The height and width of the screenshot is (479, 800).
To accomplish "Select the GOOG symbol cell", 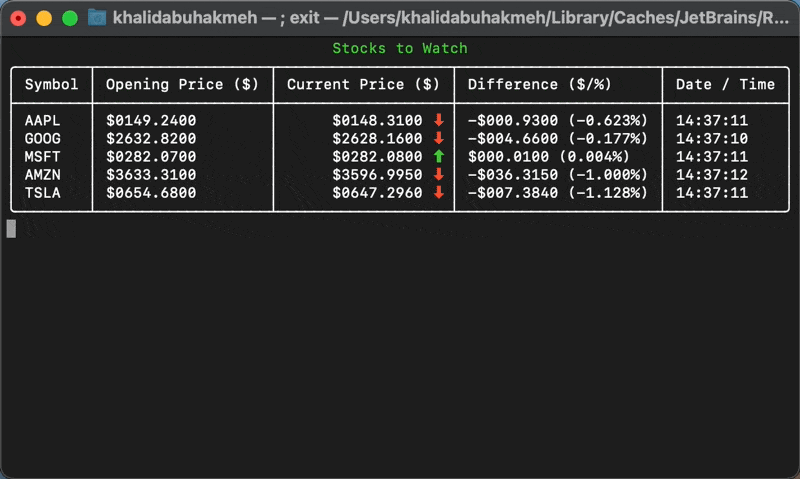I will pyautogui.click(x=42, y=138).
